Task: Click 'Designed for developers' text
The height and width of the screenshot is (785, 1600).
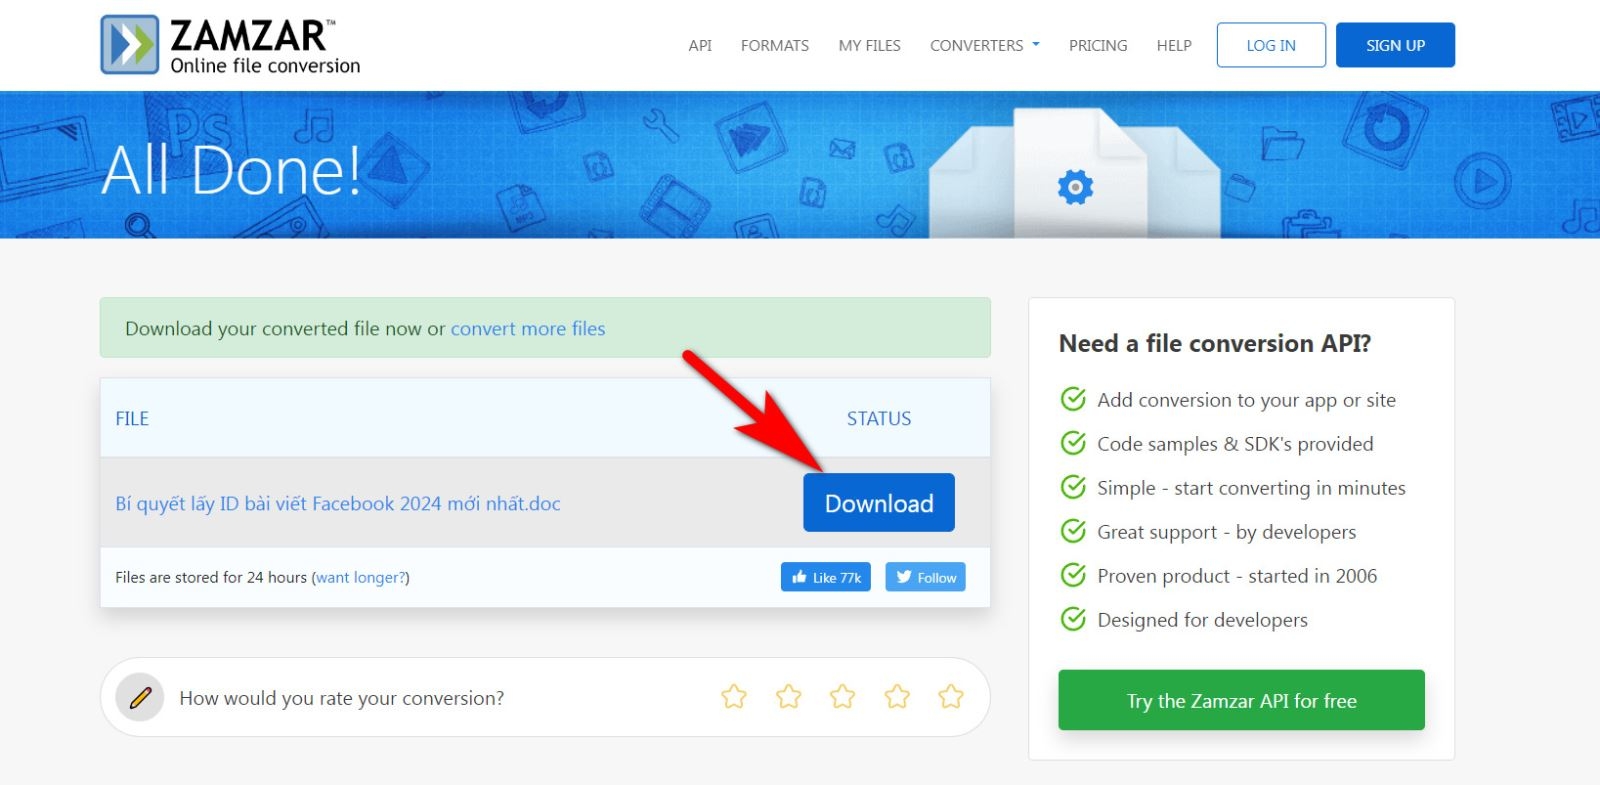Action: 1203,620
